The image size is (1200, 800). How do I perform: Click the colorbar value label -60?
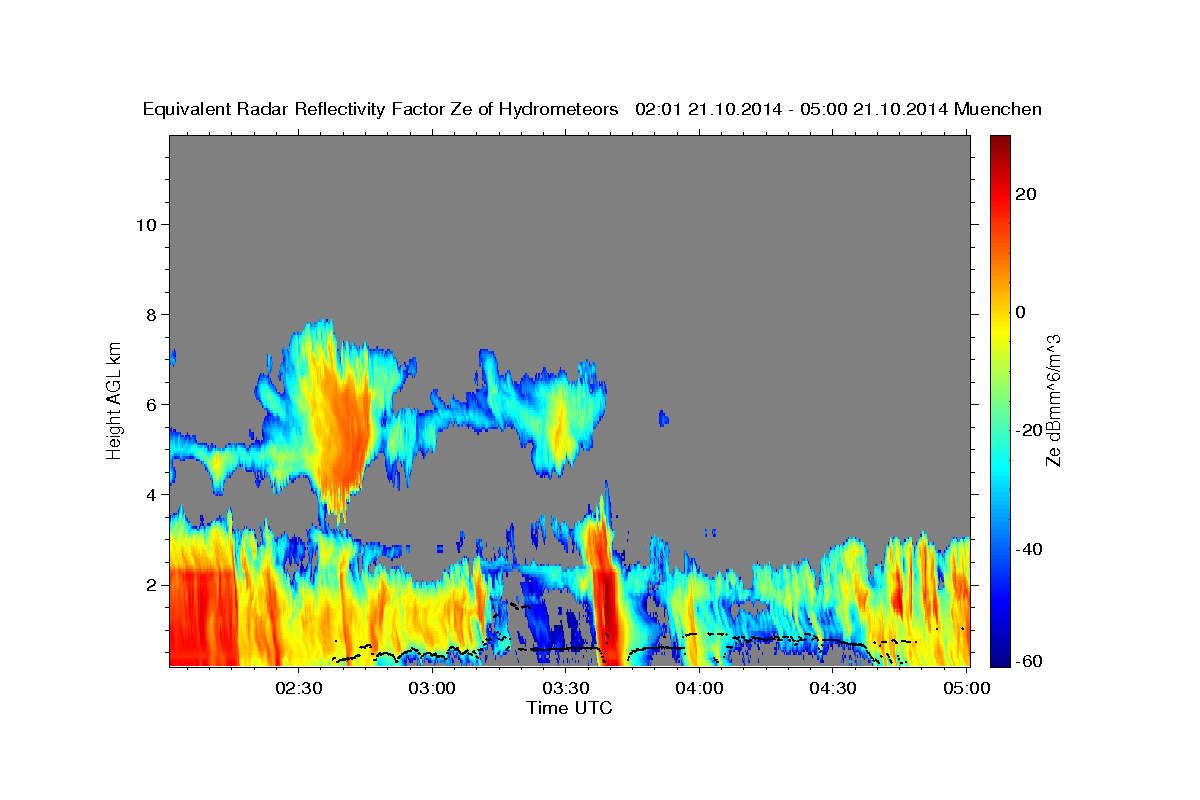[x=1029, y=661]
